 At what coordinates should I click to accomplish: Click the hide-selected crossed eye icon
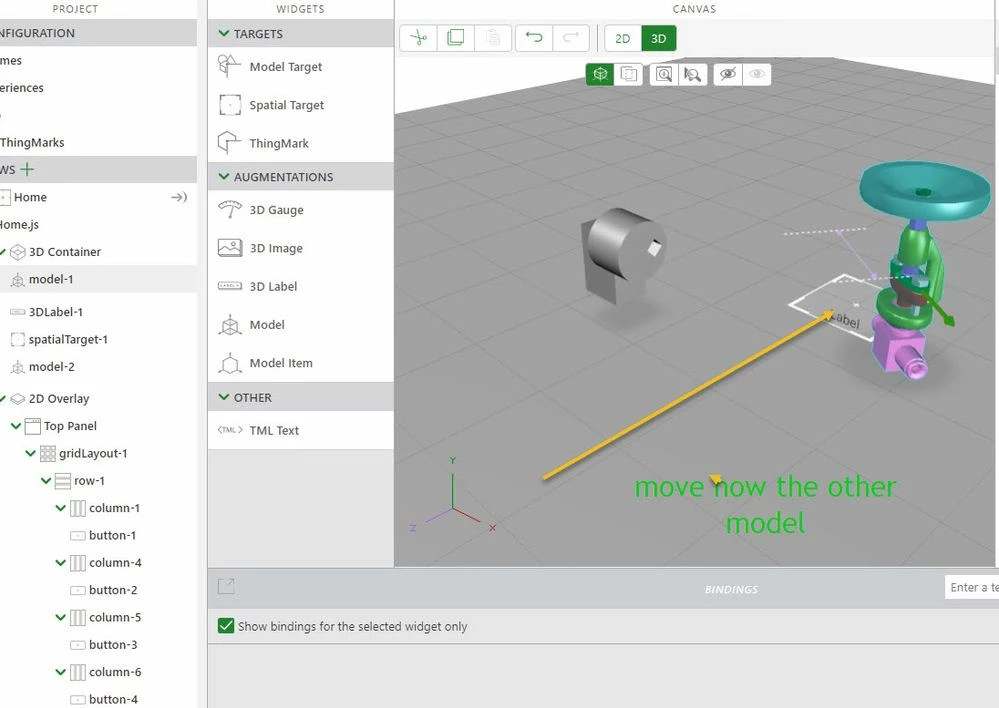(x=728, y=75)
